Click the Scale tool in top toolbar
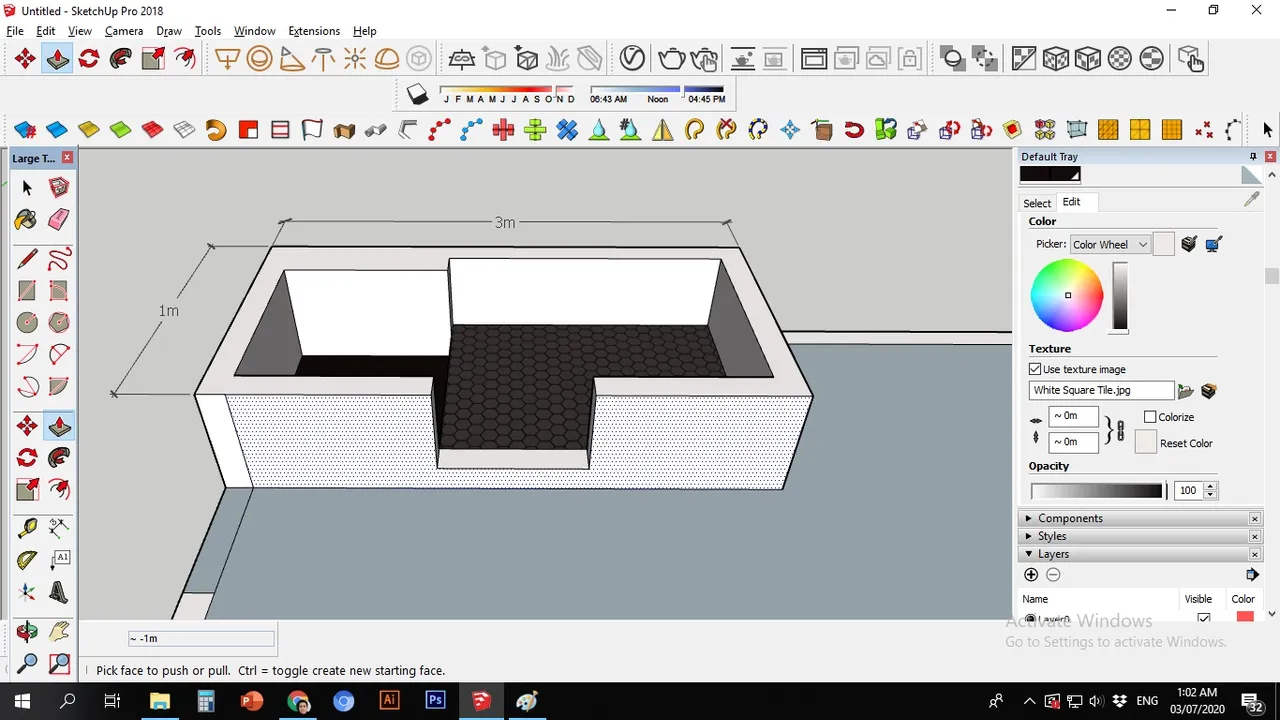The width and height of the screenshot is (1280, 720). coord(153,59)
